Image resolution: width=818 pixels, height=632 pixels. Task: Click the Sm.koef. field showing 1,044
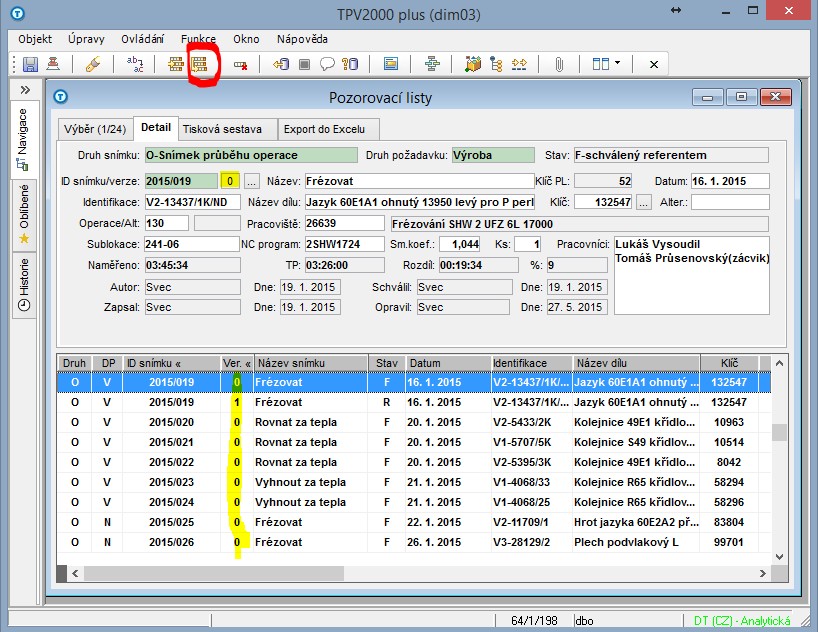click(460, 244)
